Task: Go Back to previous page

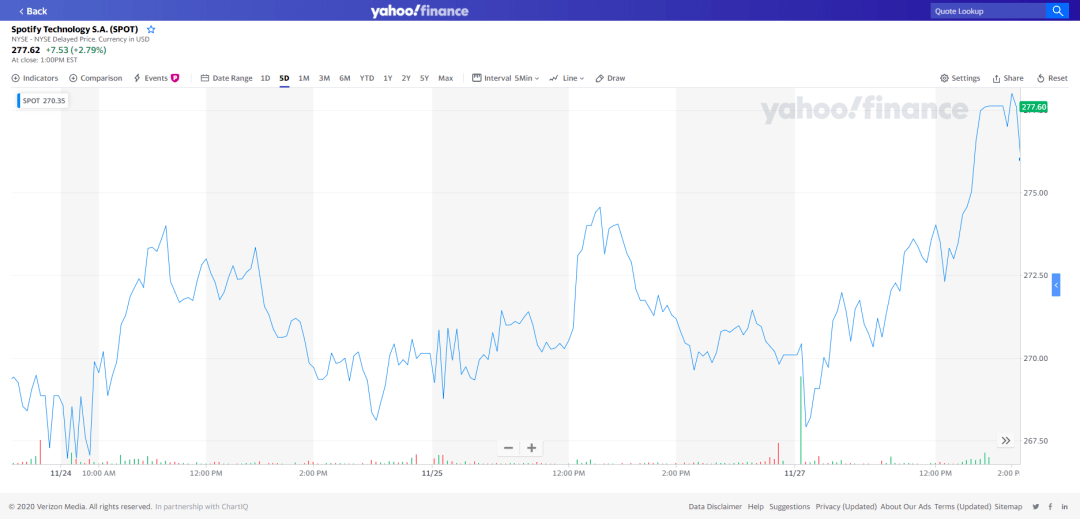Action: click(x=33, y=11)
